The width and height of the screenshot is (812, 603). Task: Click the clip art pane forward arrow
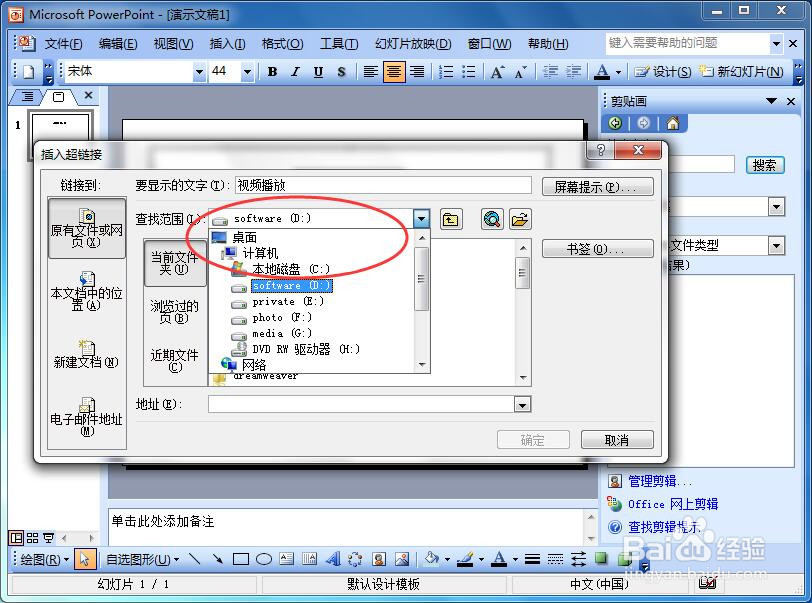pos(644,123)
